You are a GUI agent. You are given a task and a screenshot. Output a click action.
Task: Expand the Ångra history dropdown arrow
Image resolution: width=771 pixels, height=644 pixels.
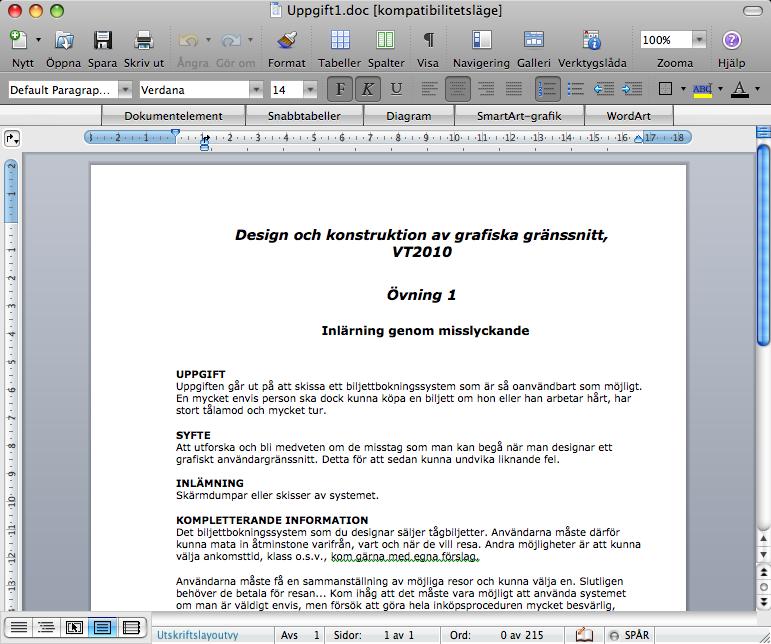(208, 39)
